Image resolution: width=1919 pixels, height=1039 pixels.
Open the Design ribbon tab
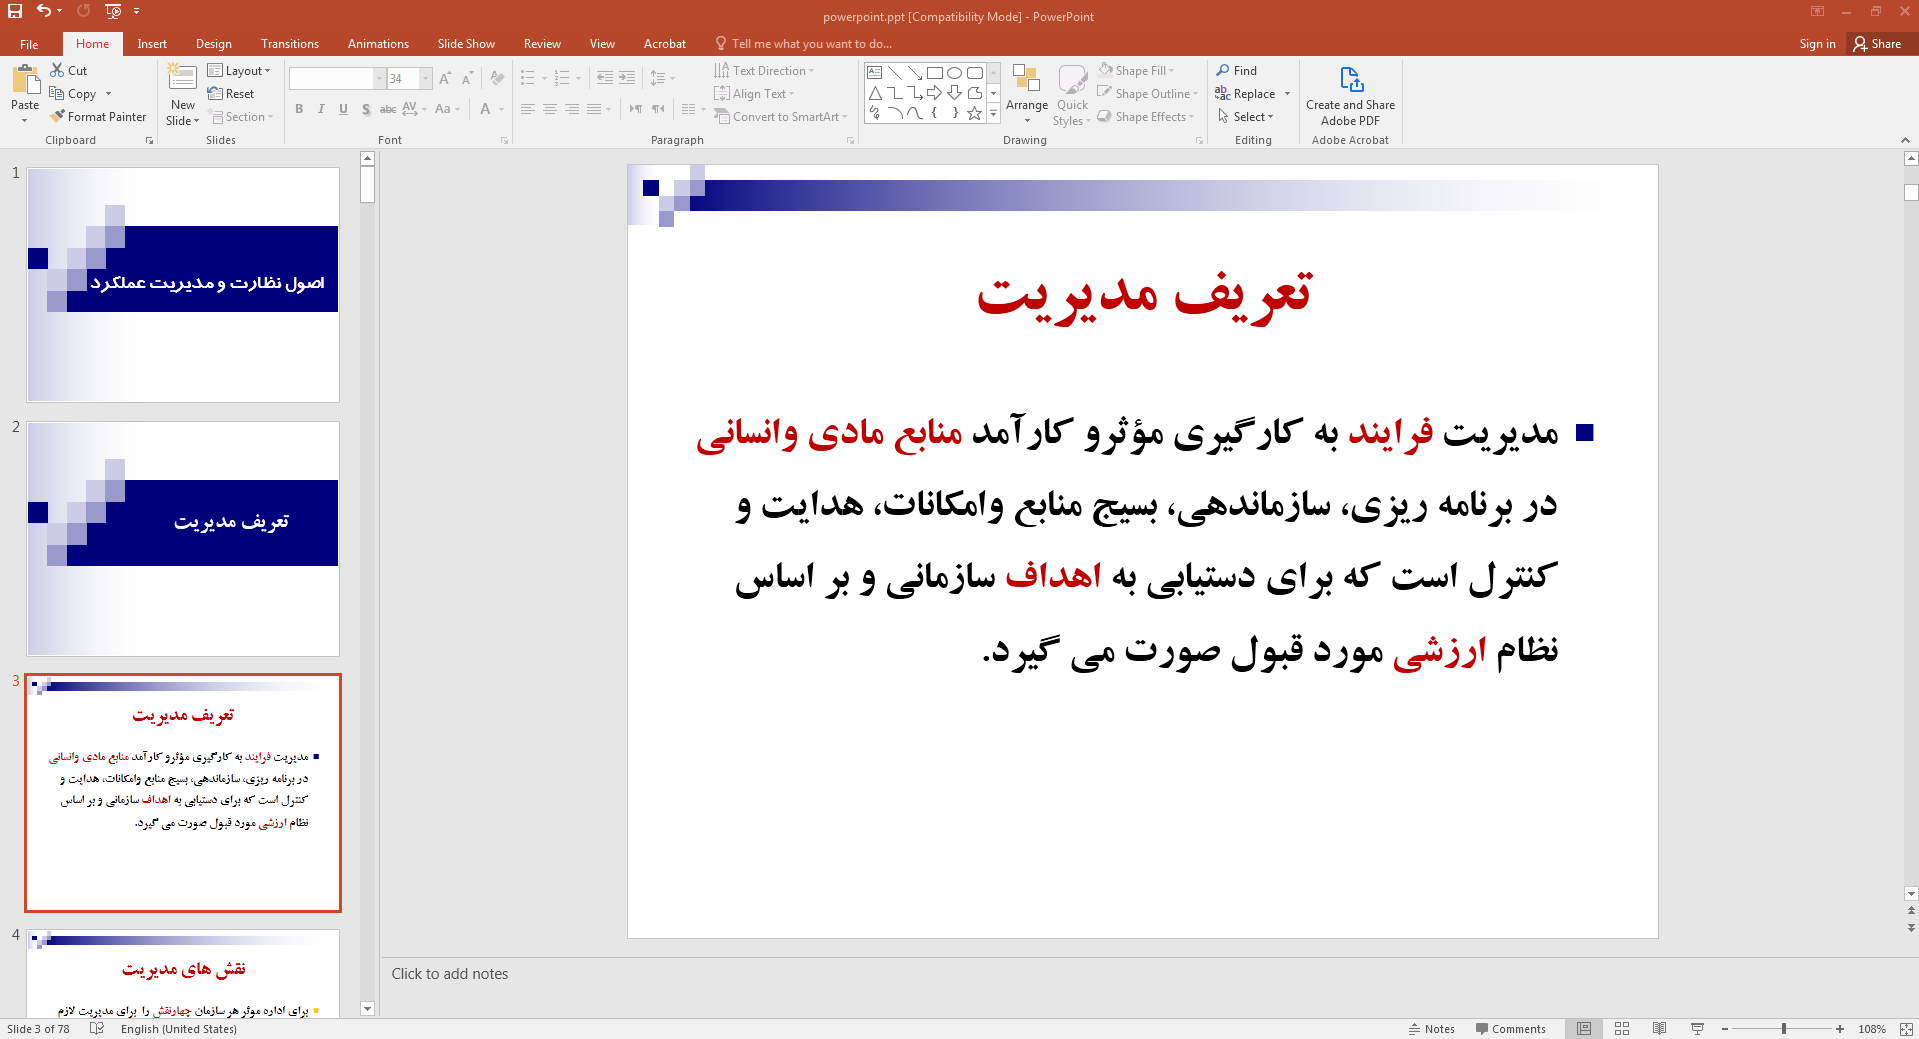point(213,44)
